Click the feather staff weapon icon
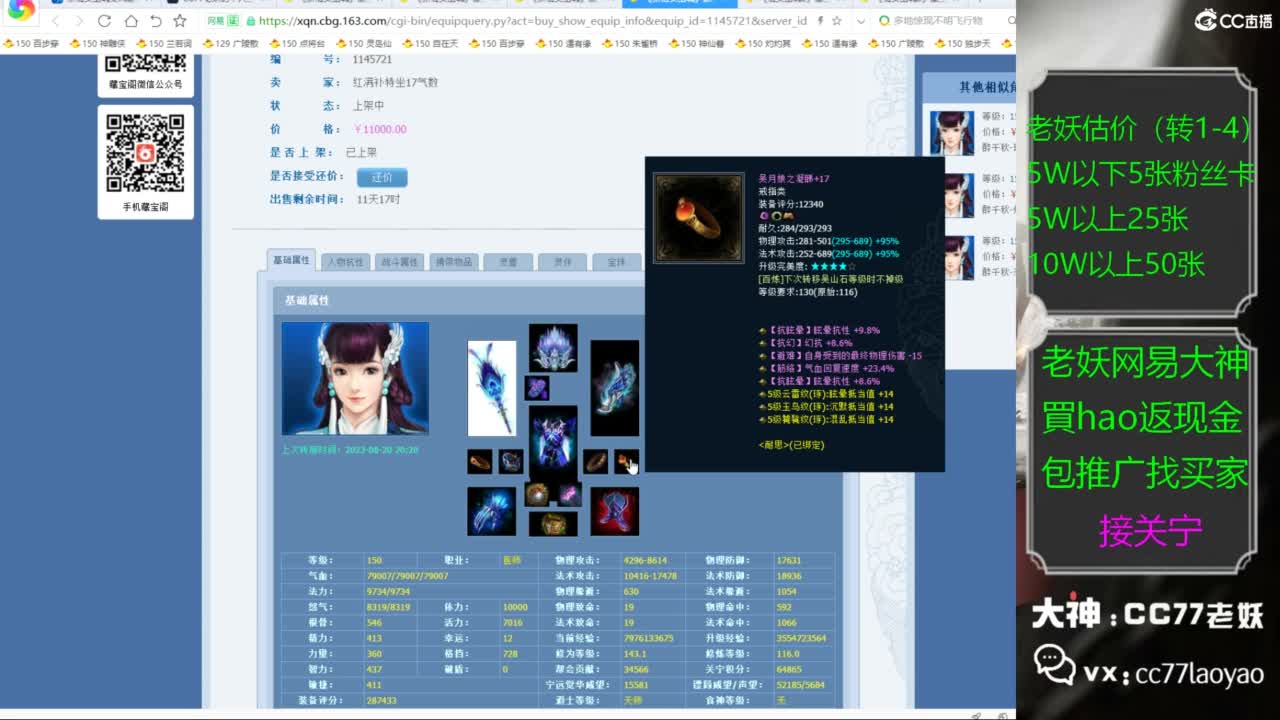This screenshot has height=720, width=1280. (x=492, y=388)
